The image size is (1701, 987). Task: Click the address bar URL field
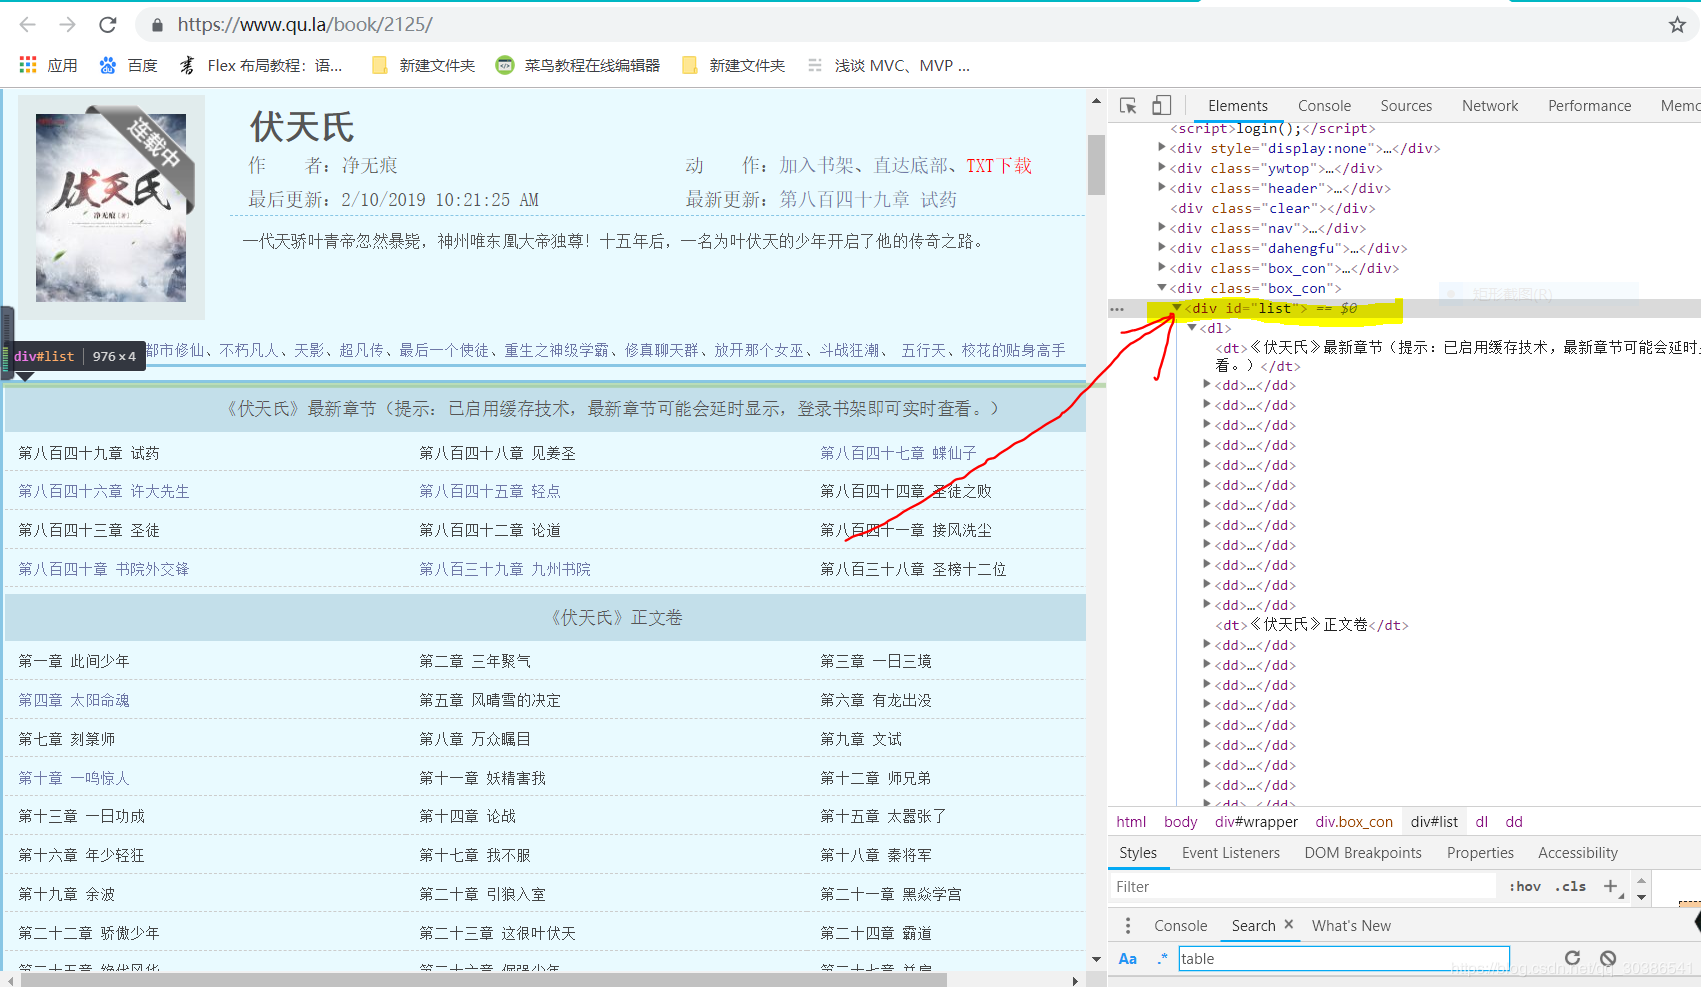[900, 25]
